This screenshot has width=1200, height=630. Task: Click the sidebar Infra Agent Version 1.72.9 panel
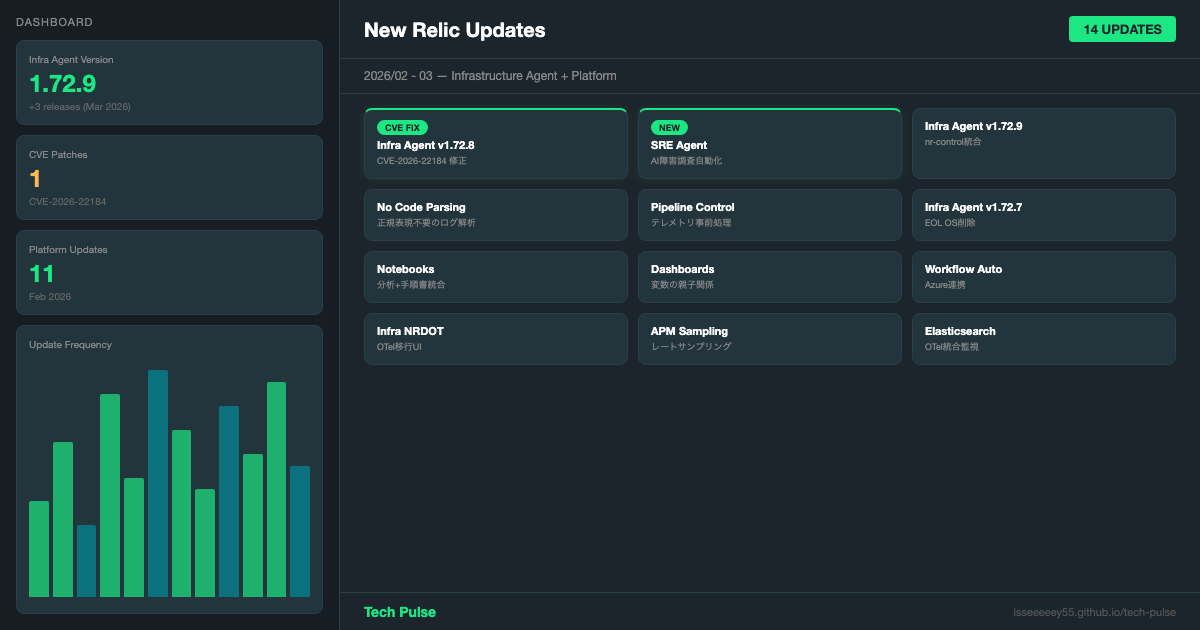click(x=169, y=82)
